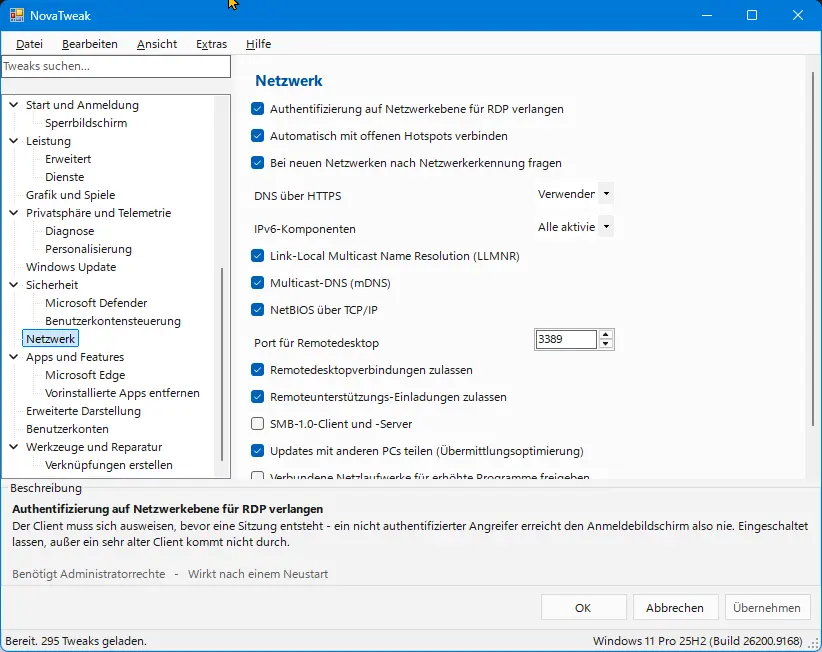Select Diagnose under Privatsphäre

[x=70, y=231]
